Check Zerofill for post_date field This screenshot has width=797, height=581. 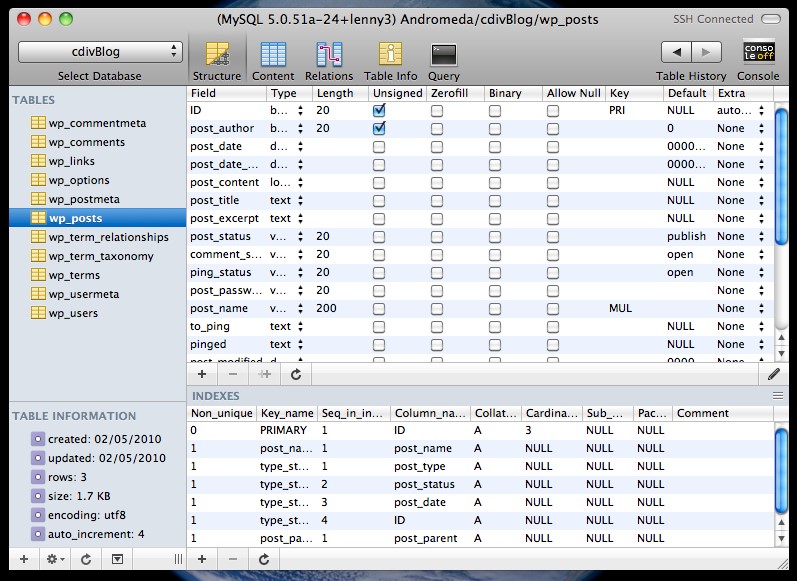click(x=437, y=147)
